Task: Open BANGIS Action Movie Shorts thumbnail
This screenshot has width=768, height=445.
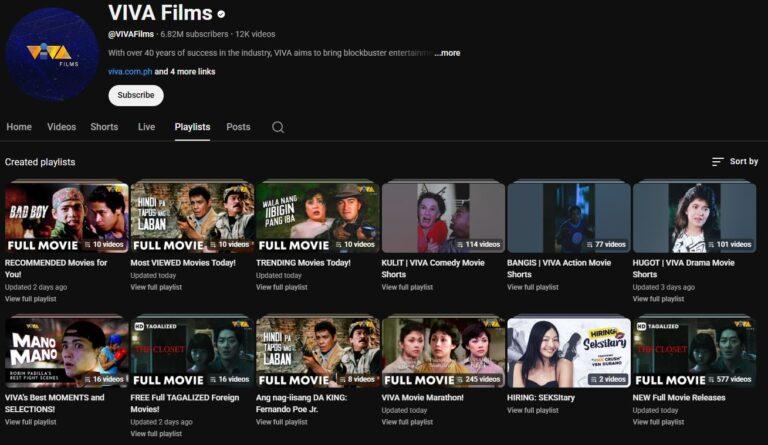Action: [x=569, y=218]
